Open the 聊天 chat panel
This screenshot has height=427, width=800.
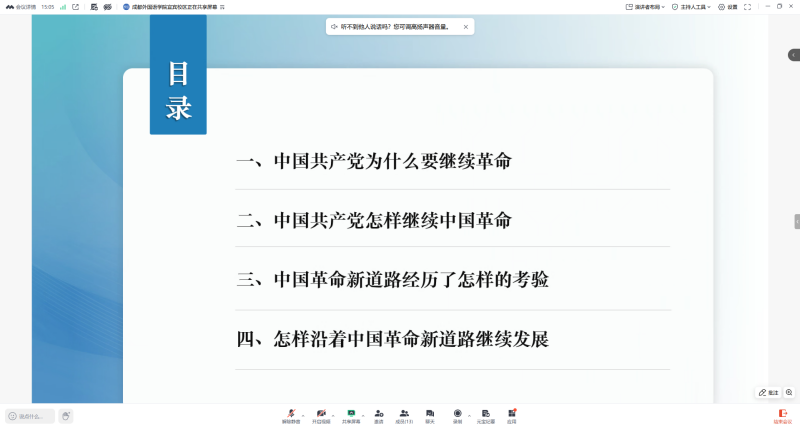click(x=430, y=413)
